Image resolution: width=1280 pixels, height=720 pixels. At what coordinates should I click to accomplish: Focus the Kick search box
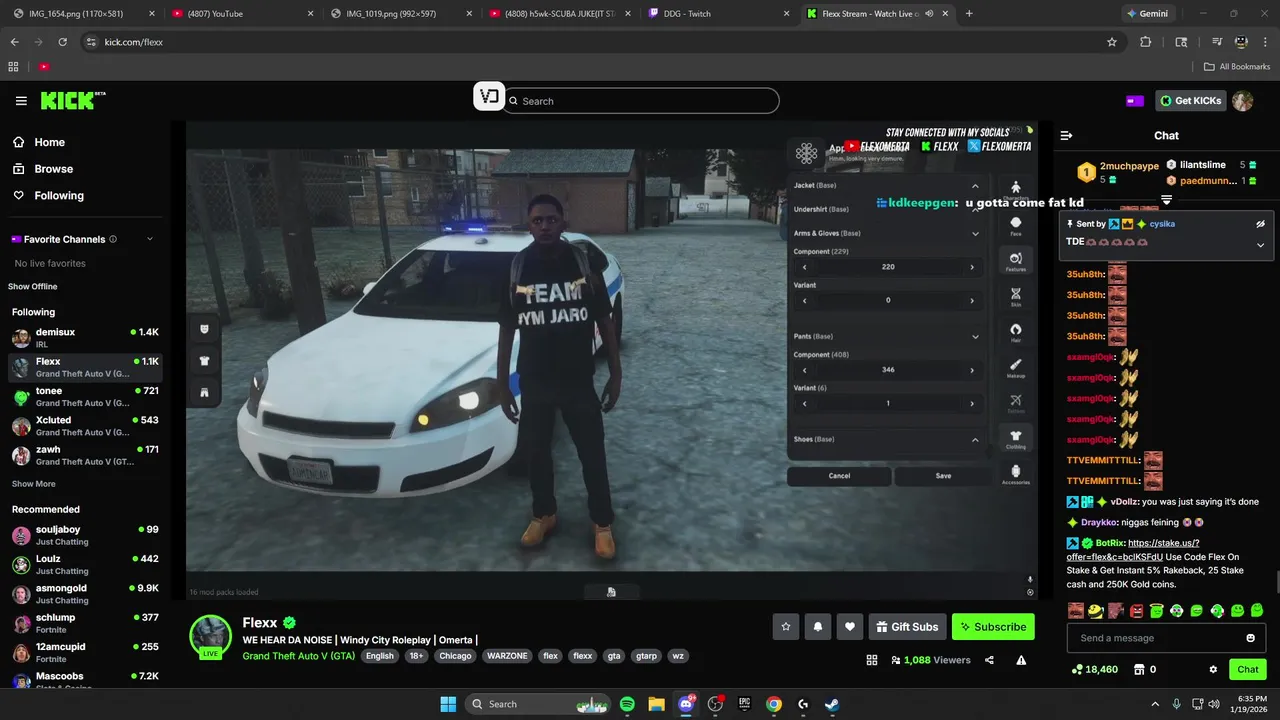pos(641,101)
